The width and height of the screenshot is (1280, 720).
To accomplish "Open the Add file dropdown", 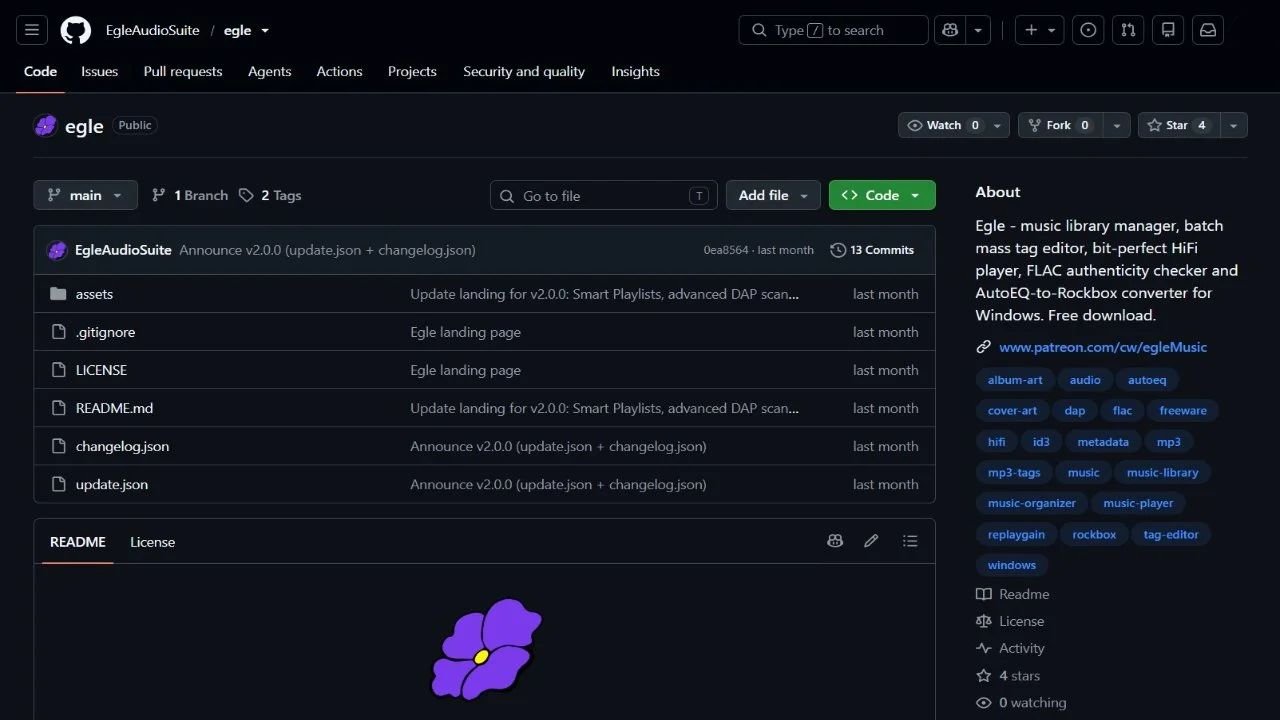I will click(x=773, y=195).
